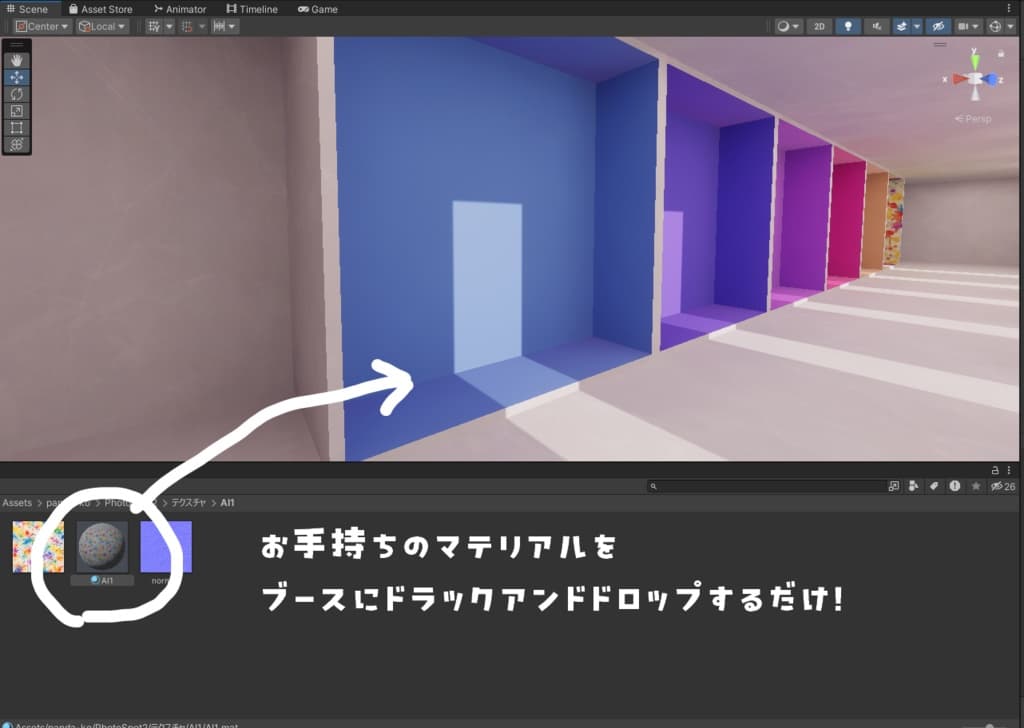The height and width of the screenshot is (728, 1024).
Task: Toggle scene audio with the speaker icon
Action: pyautogui.click(x=879, y=26)
